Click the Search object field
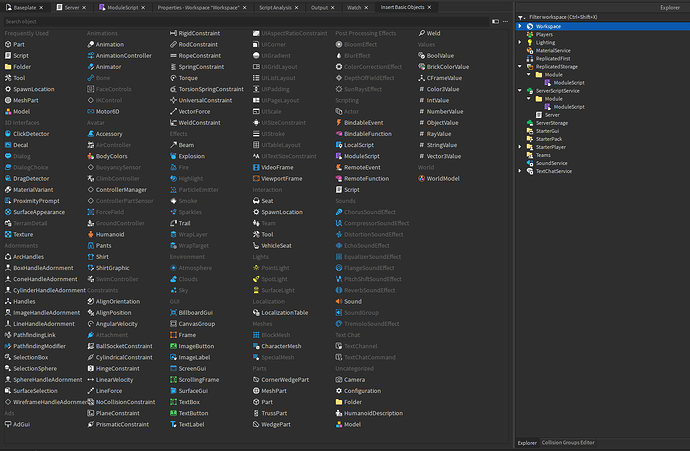690x451 pixels. pos(246,21)
